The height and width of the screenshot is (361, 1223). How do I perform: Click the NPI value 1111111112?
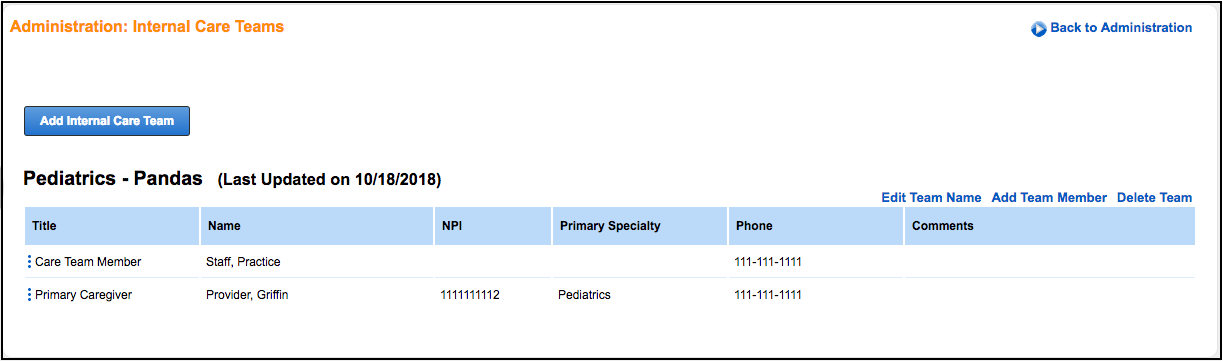pyautogui.click(x=470, y=295)
